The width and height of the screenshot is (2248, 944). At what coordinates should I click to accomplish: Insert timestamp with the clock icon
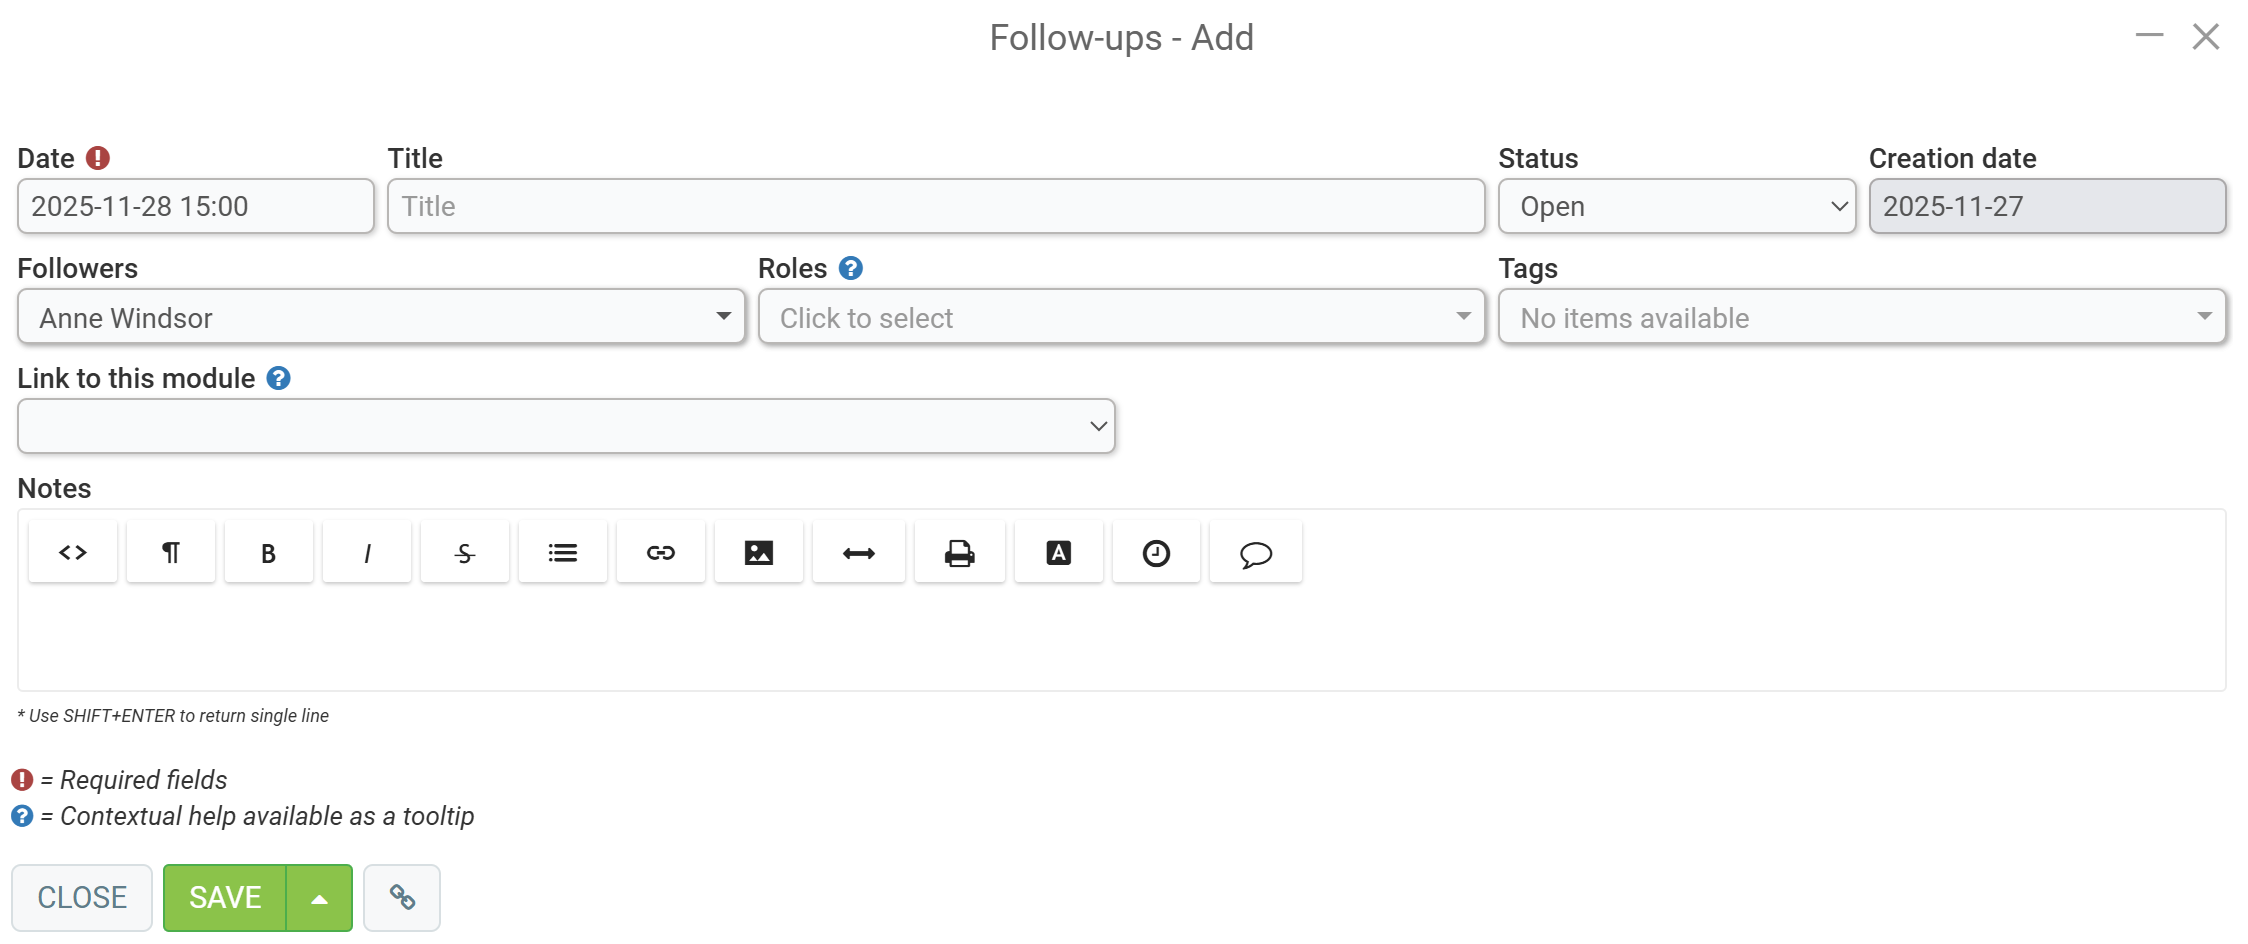coord(1156,552)
